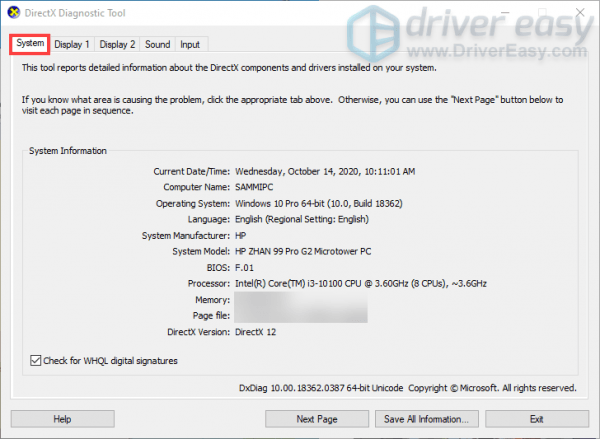Screen dimensions: 600x439
Task: Toggle Check for WHQL digital signatures checkbox
Action: pos(36,361)
